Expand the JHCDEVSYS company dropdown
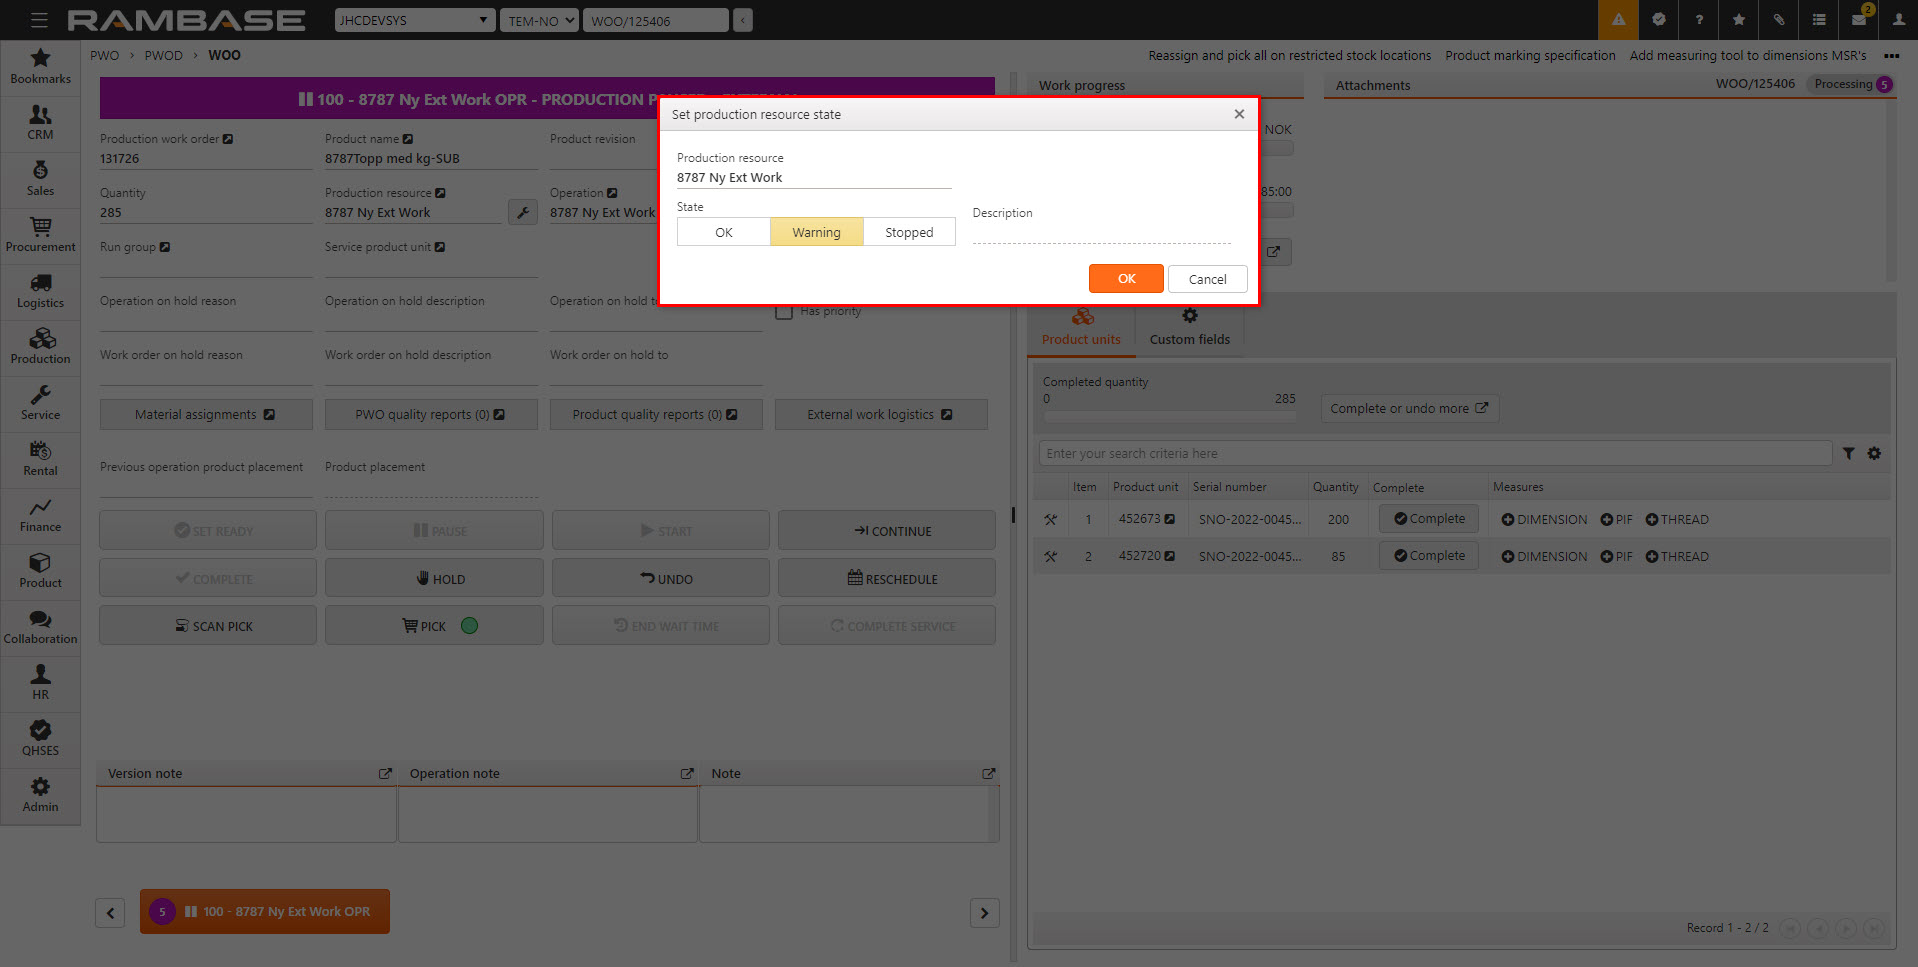The image size is (1918, 967). tap(414, 20)
